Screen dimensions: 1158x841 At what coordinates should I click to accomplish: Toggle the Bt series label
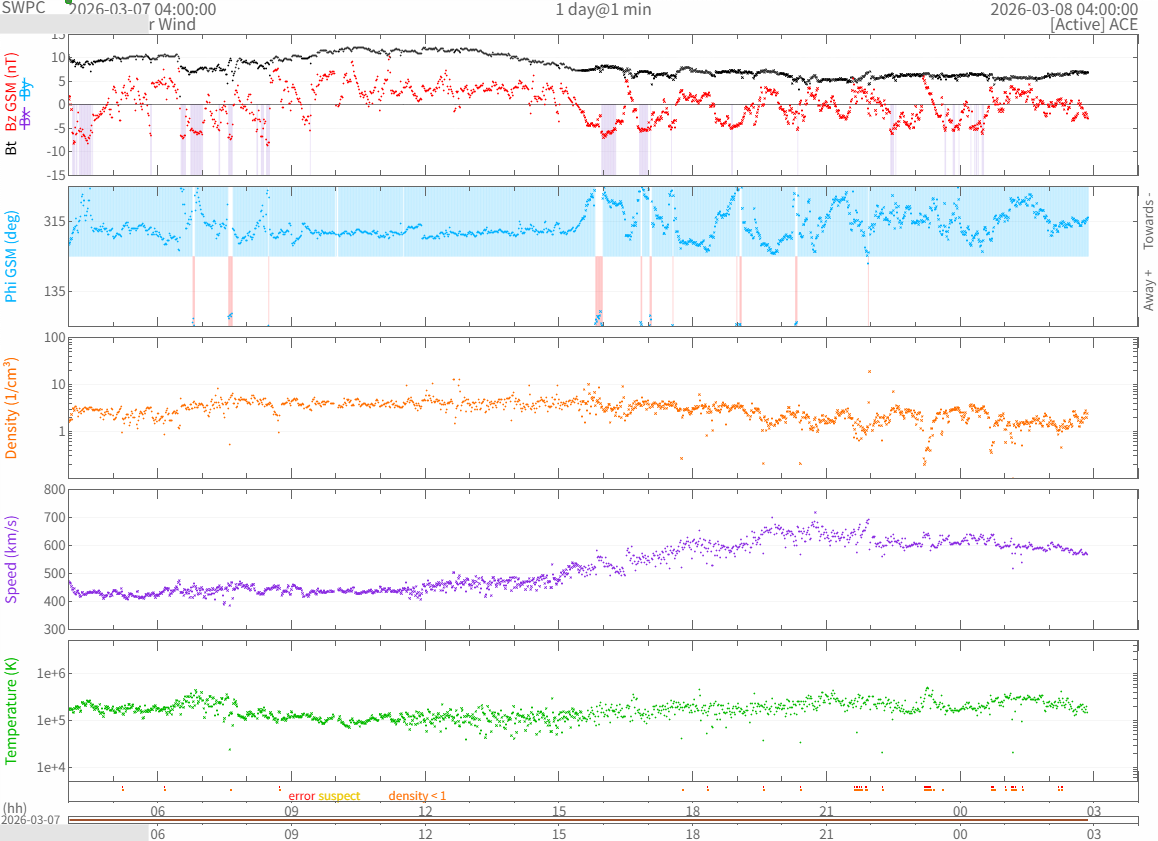coord(12,147)
